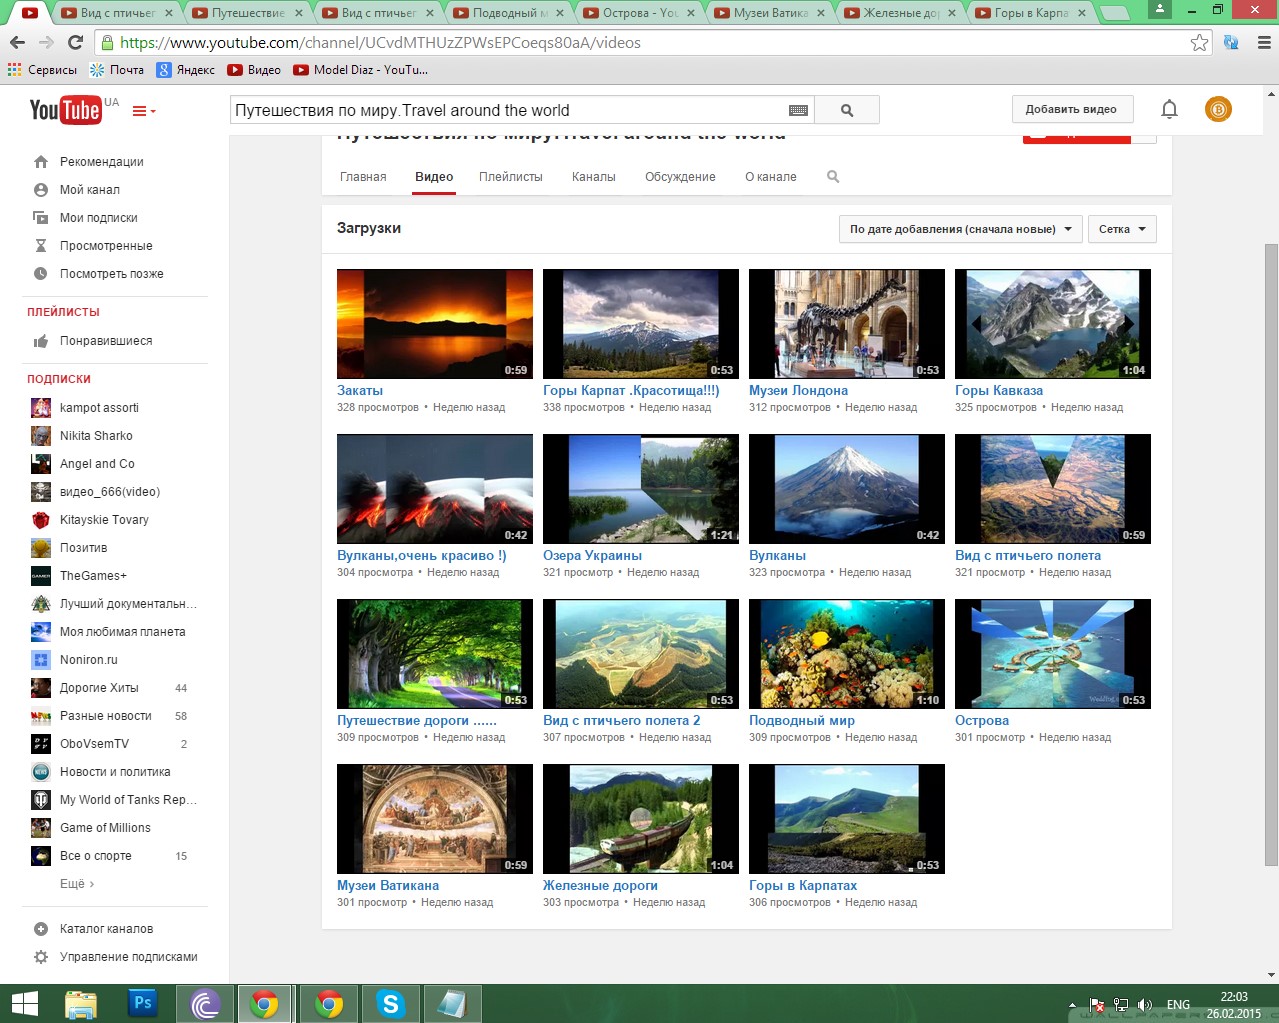Switch to the Плейлисты tab
This screenshot has height=1023, width=1279.
[511, 176]
